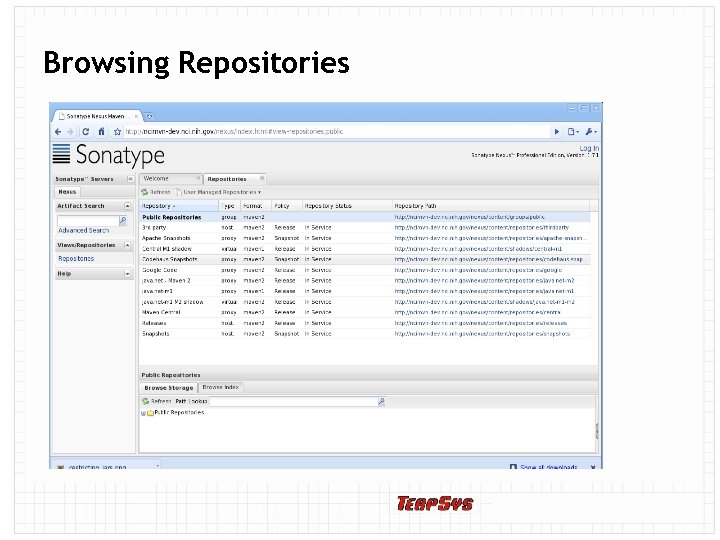Select the Central M1 shadow row

click(x=365, y=249)
